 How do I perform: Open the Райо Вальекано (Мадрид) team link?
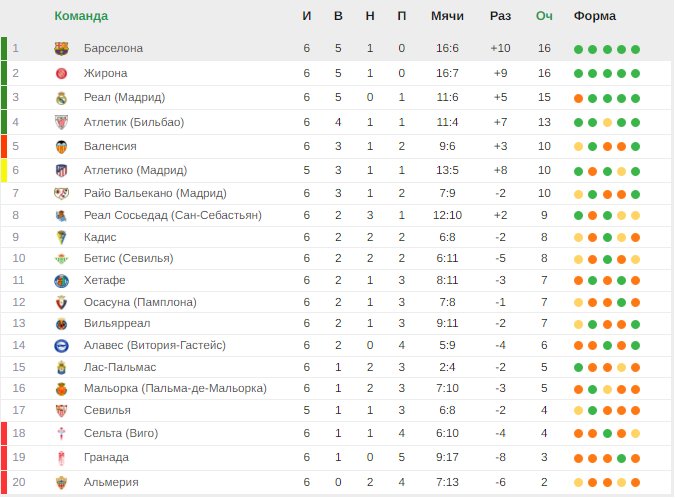pyautogui.click(x=155, y=193)
